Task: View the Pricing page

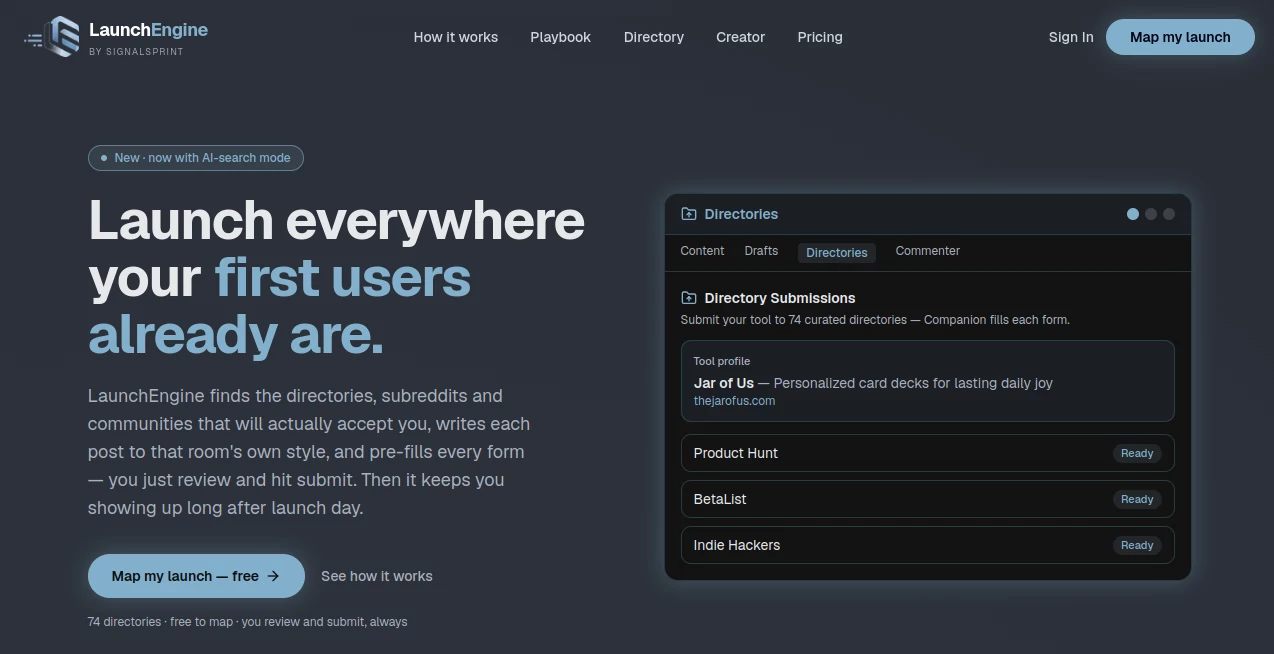Action: pos(820,37)
